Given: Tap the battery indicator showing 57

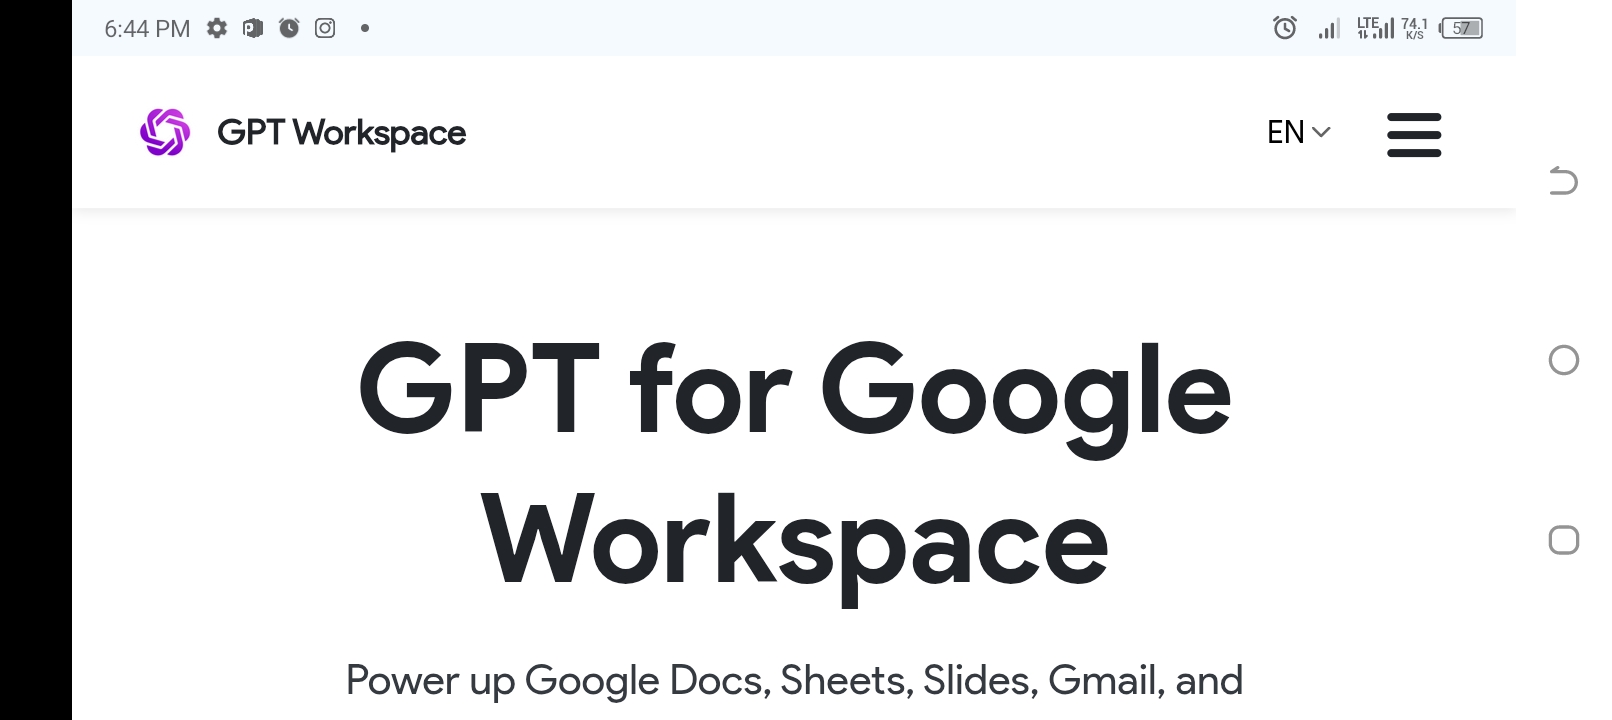Looking at the screenshot, I should [x=1461, y=28].
